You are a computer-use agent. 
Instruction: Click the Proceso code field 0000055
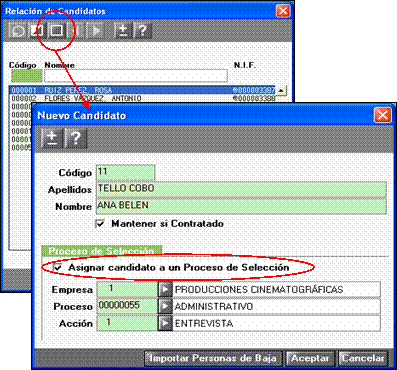coord(127,306)
